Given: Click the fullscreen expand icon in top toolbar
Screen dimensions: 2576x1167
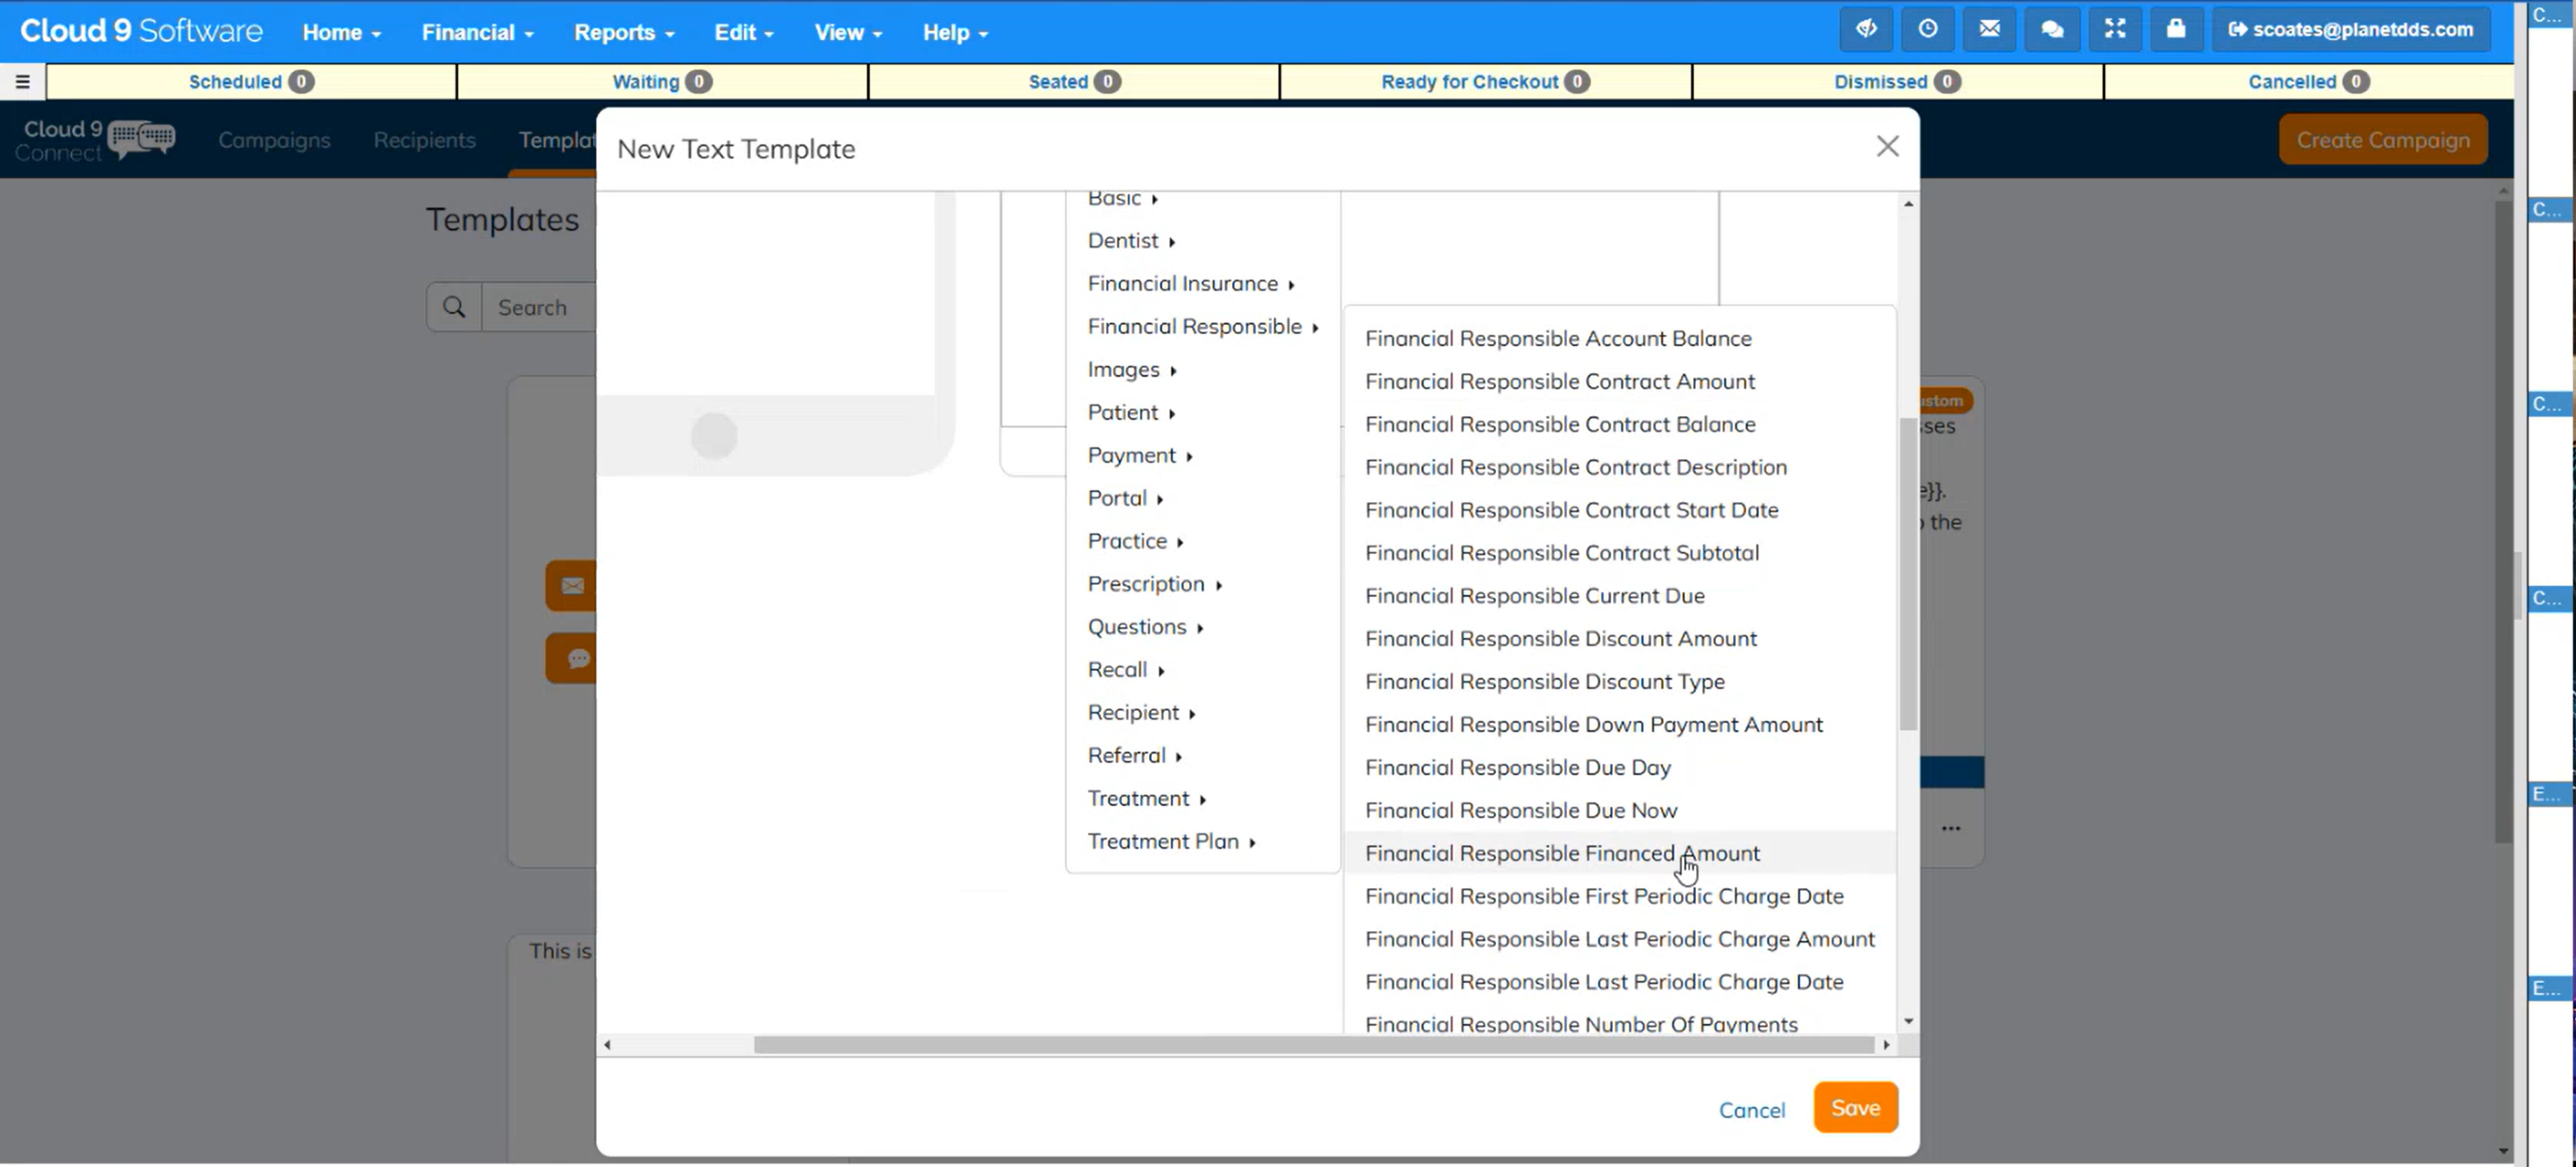Looking at the screenshot, I should point(2114,30).
